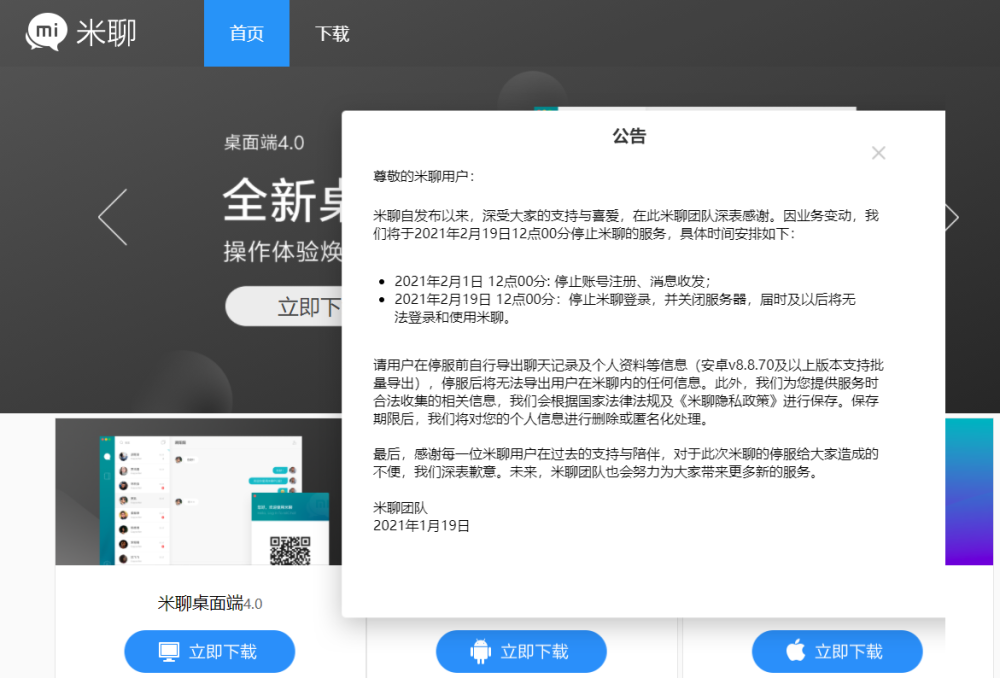Click the 桌面端4.0 banner subtitle

[x=264, y=142]
